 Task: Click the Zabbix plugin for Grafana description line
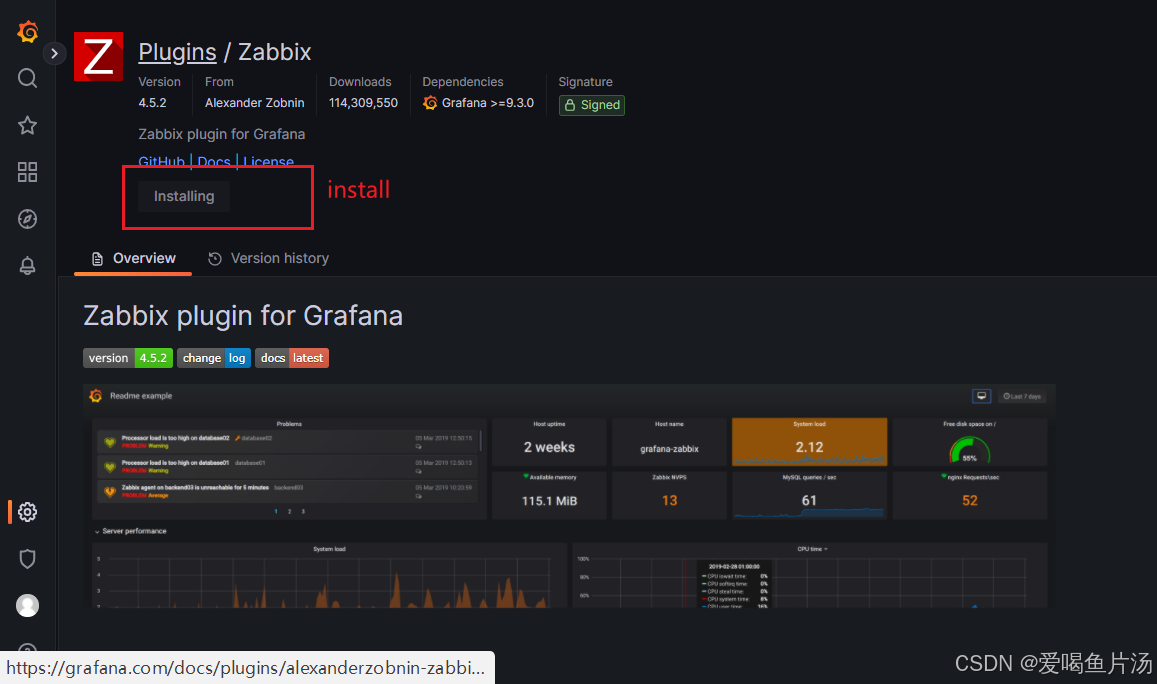(x=221, y=134)
